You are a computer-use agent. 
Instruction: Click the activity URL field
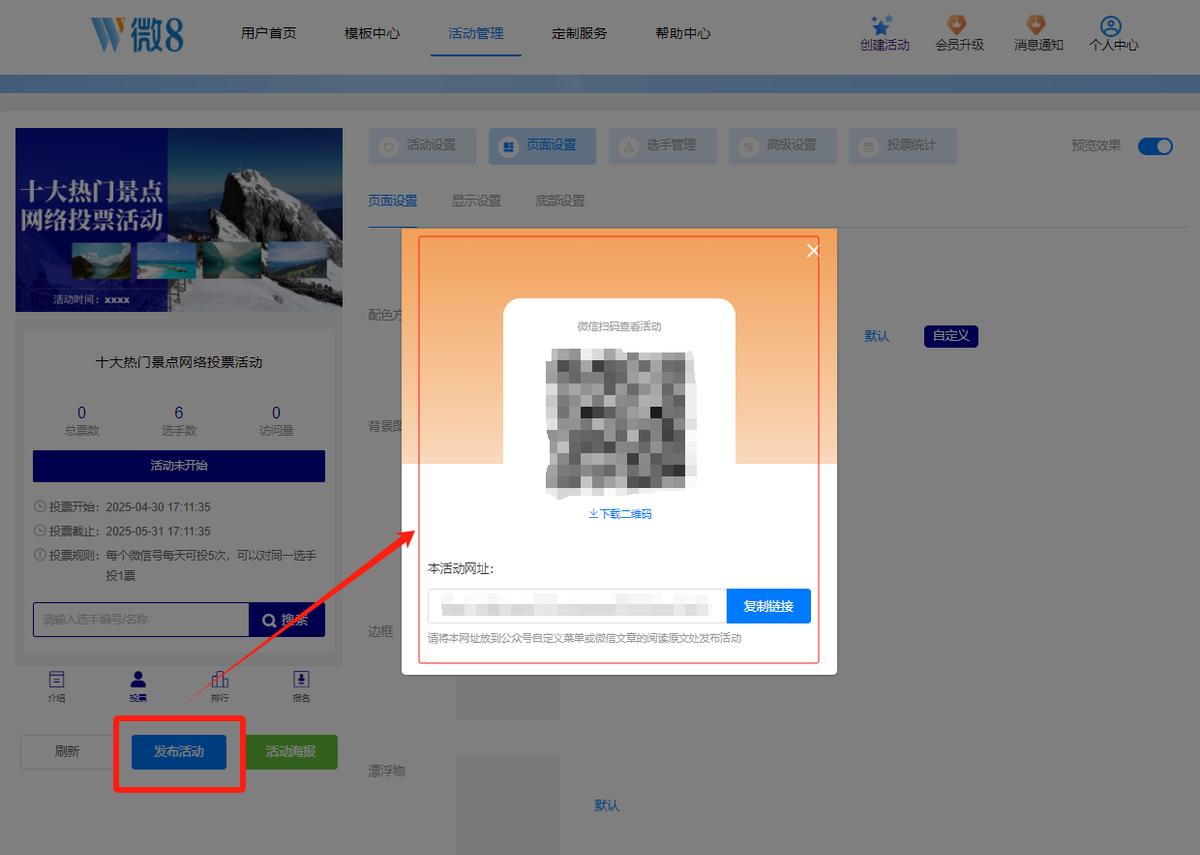coord(577,606)
